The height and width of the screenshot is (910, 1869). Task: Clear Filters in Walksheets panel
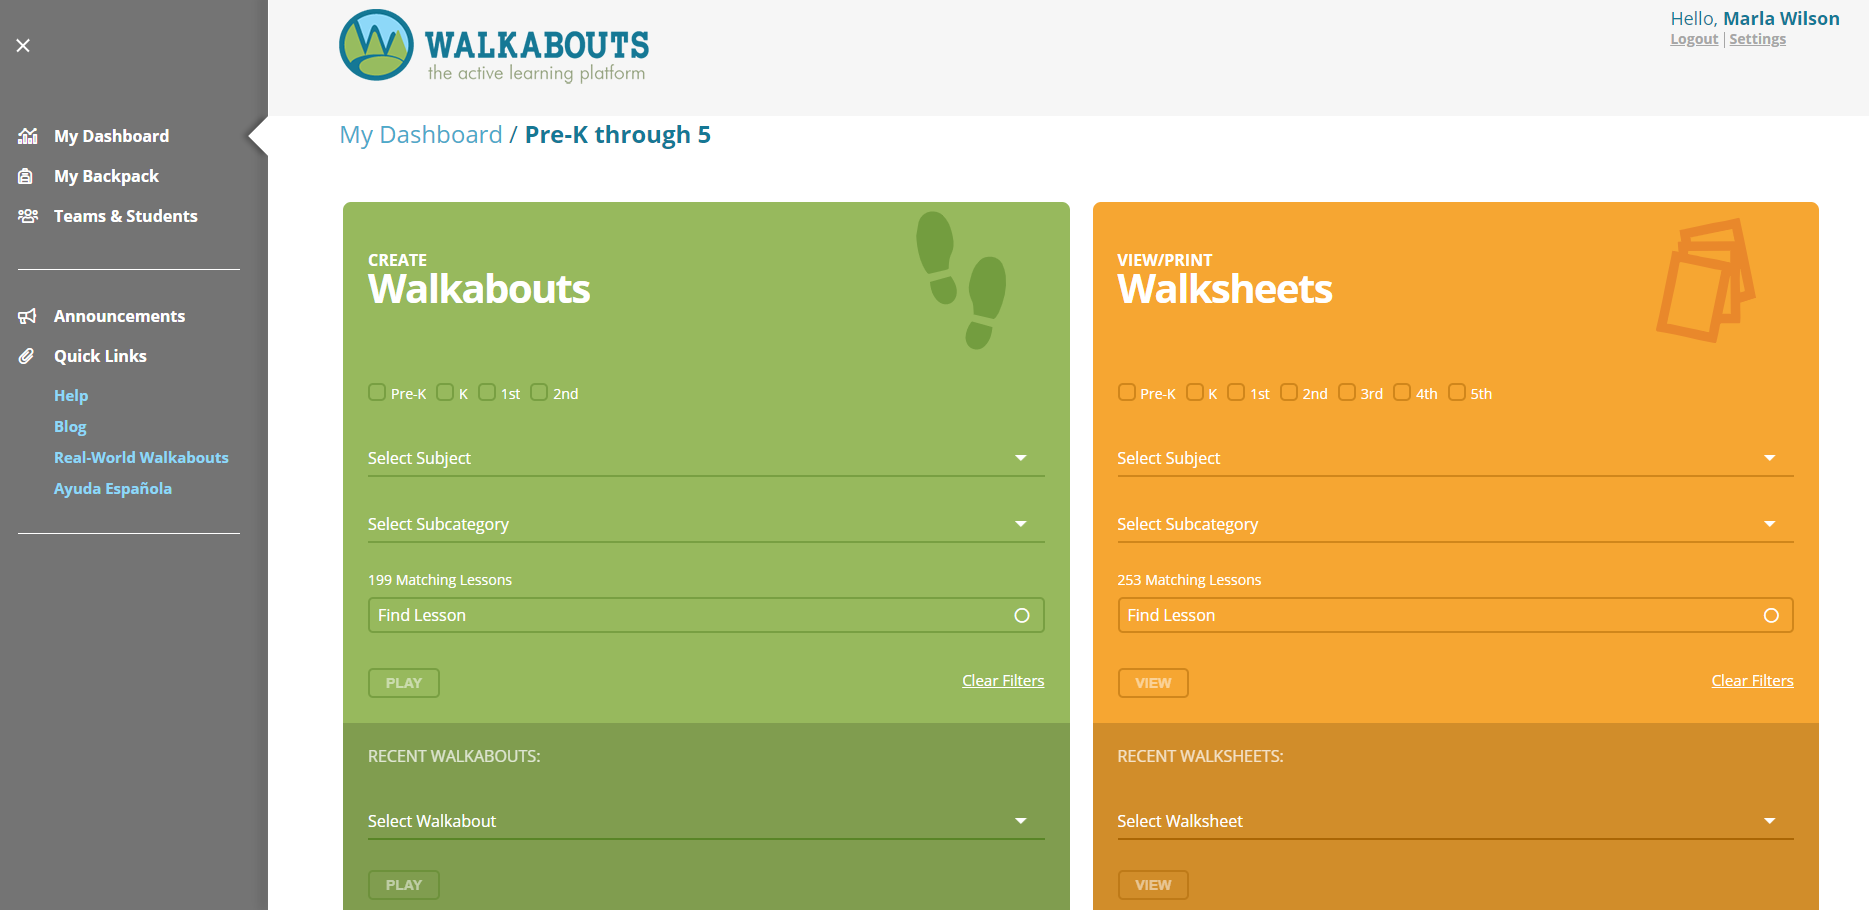tap(1752, 681)
